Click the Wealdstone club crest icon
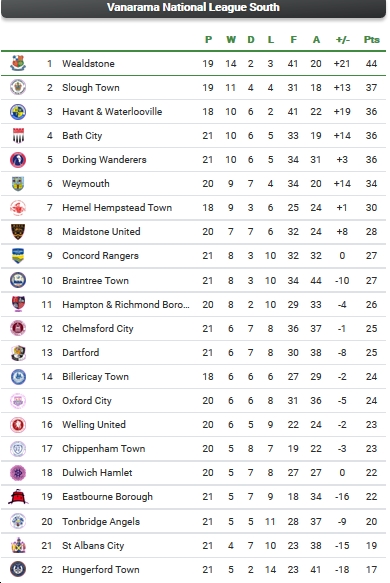Image resolution: width=390 pixels, height=583 pixels. click(18, 63)
